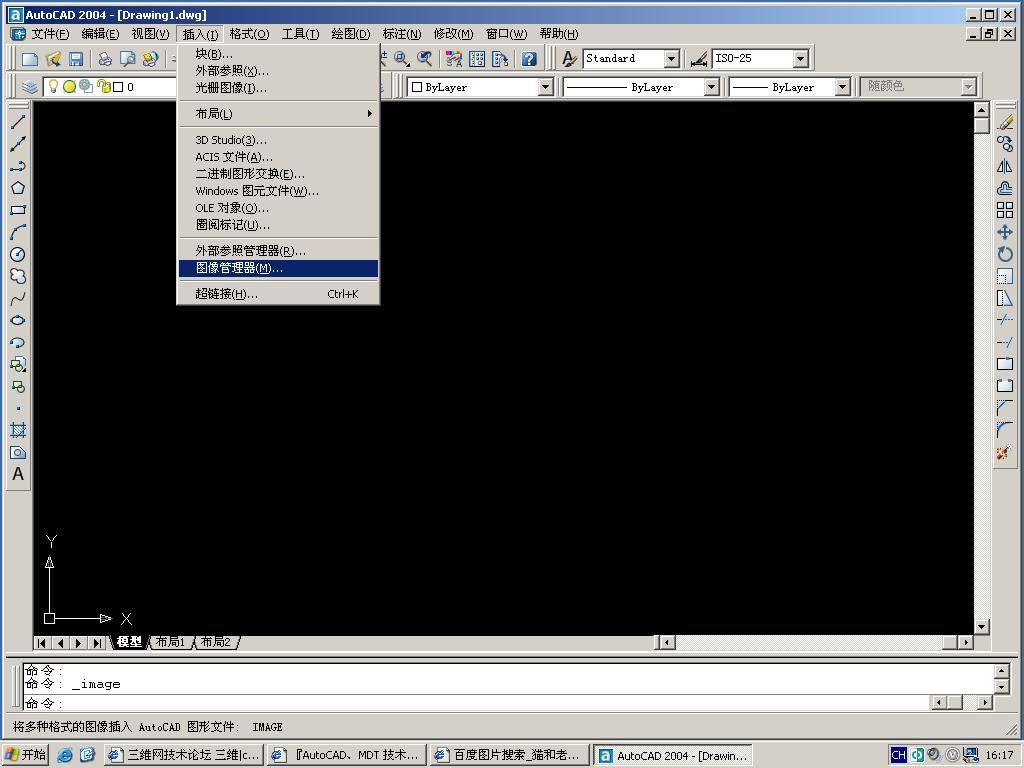This screenshot has width=1024, height=768.
Task: Select the Hatch tool
Action: pos(18,430)
